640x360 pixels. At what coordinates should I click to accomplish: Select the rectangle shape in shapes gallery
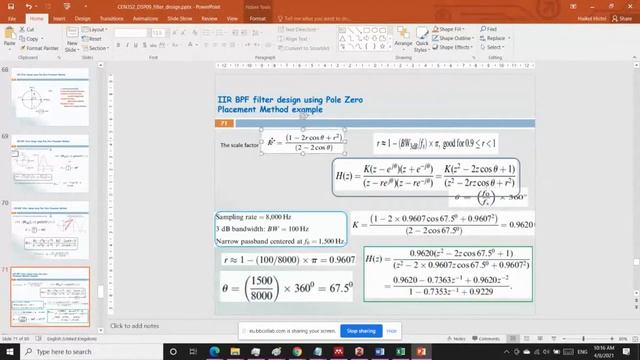click(x=367, y=30)
